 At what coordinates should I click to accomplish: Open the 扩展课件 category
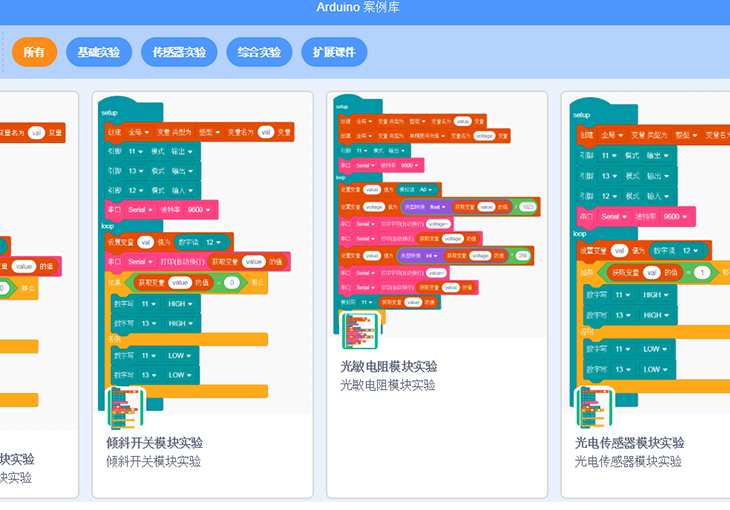tap(334, 52)
